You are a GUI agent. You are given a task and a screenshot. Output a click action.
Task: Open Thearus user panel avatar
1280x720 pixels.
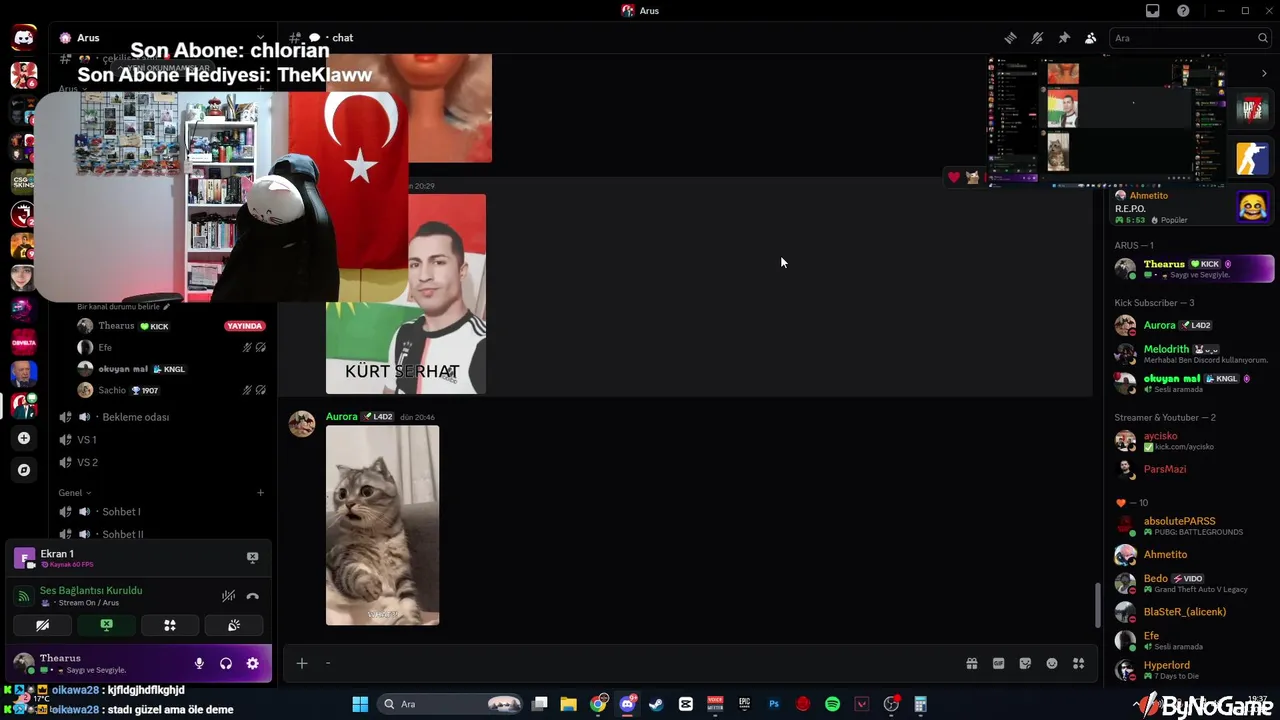[x=23, y=663]
